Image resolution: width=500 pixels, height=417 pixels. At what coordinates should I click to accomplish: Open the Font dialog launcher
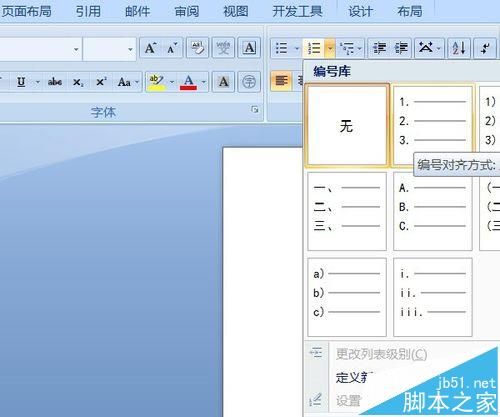(255, 109)
